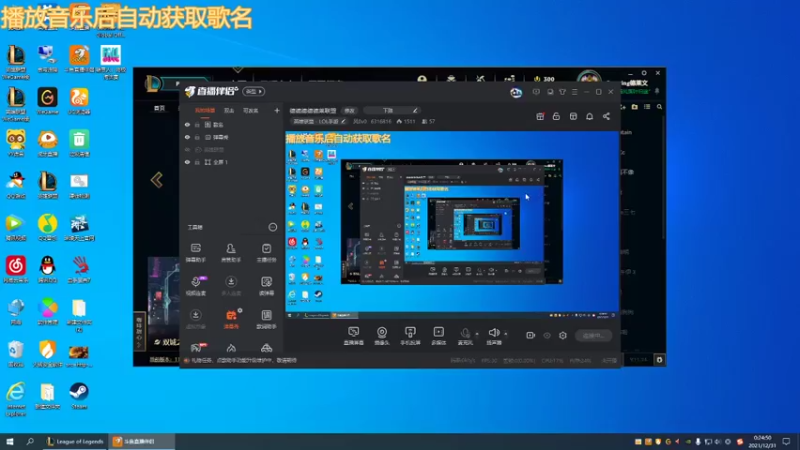Open Internet Explorer desktop shortcut

point(16,399)
